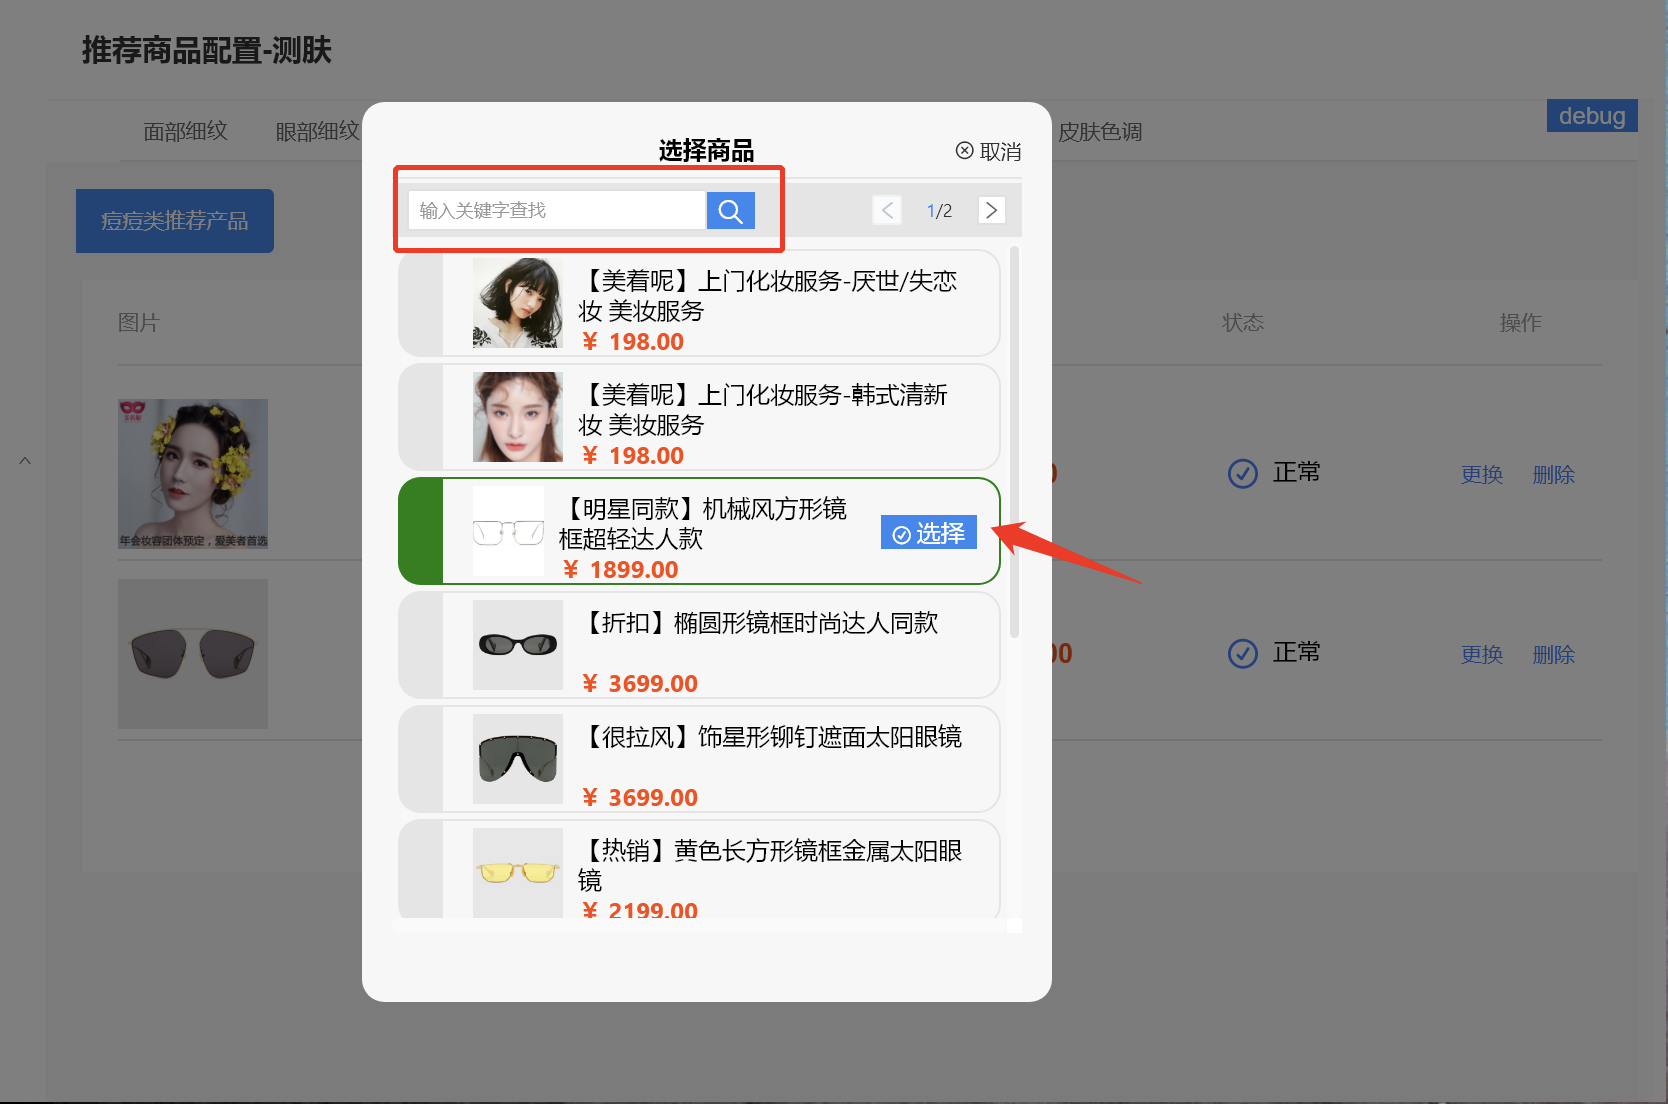This screenshot has width=1668, height=1104.
Task: Select the 韩式清新妆 makeup service product
Action: pyautogui.click(x=699, y=417)
